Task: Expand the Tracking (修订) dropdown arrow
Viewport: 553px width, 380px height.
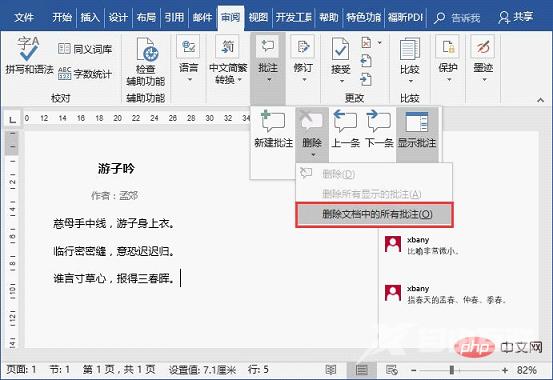Action: (x=304, y=80)
